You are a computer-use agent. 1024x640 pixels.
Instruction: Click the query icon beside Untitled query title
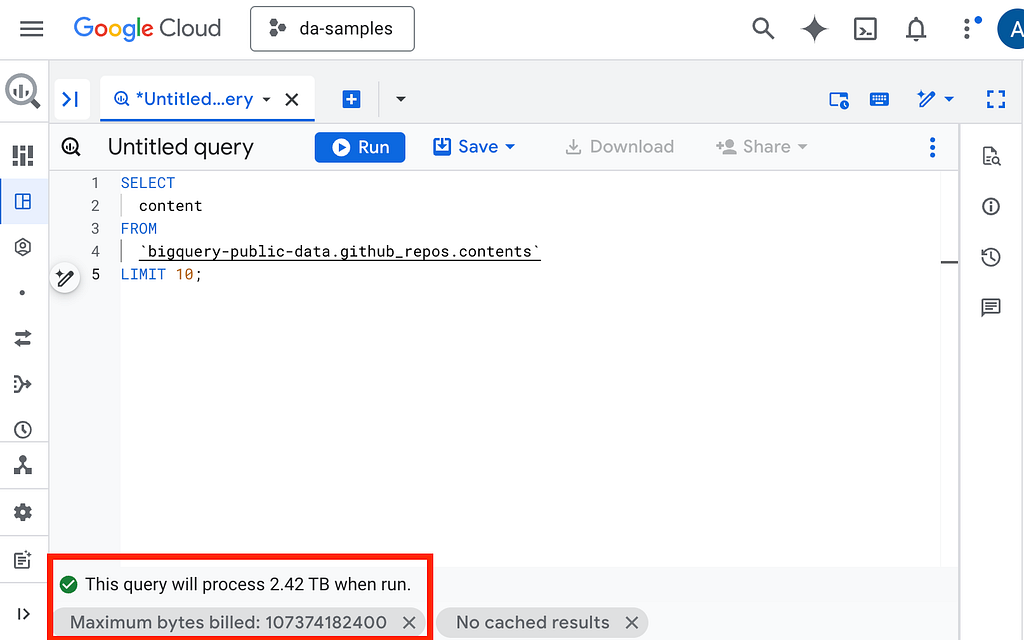tap(71, 147)
